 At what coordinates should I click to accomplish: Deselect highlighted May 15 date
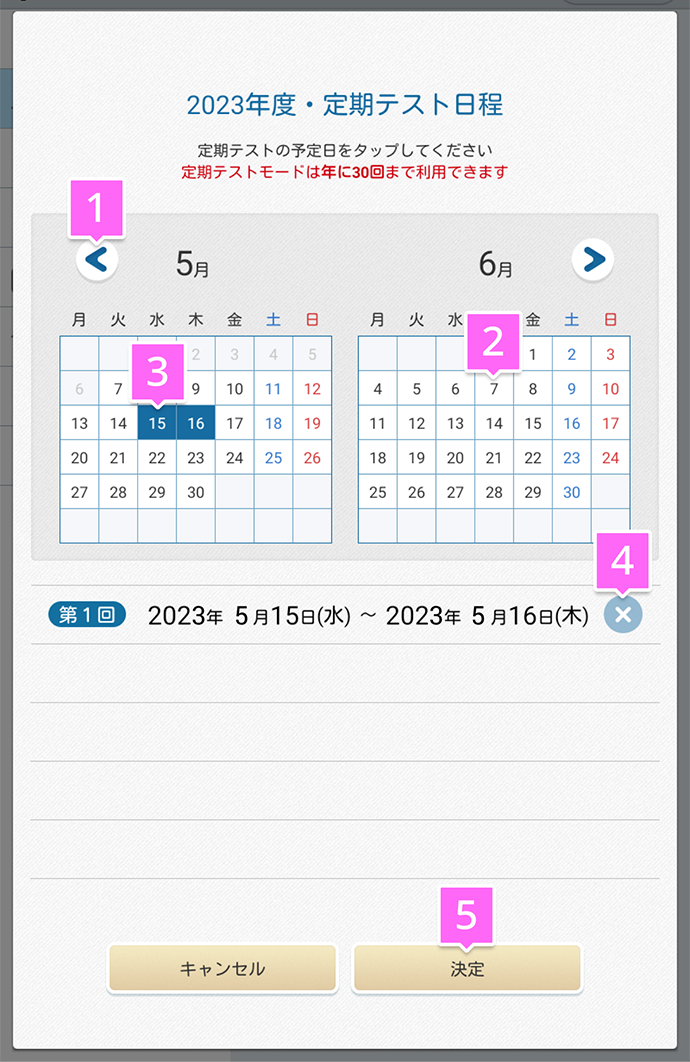click(157, 423)
